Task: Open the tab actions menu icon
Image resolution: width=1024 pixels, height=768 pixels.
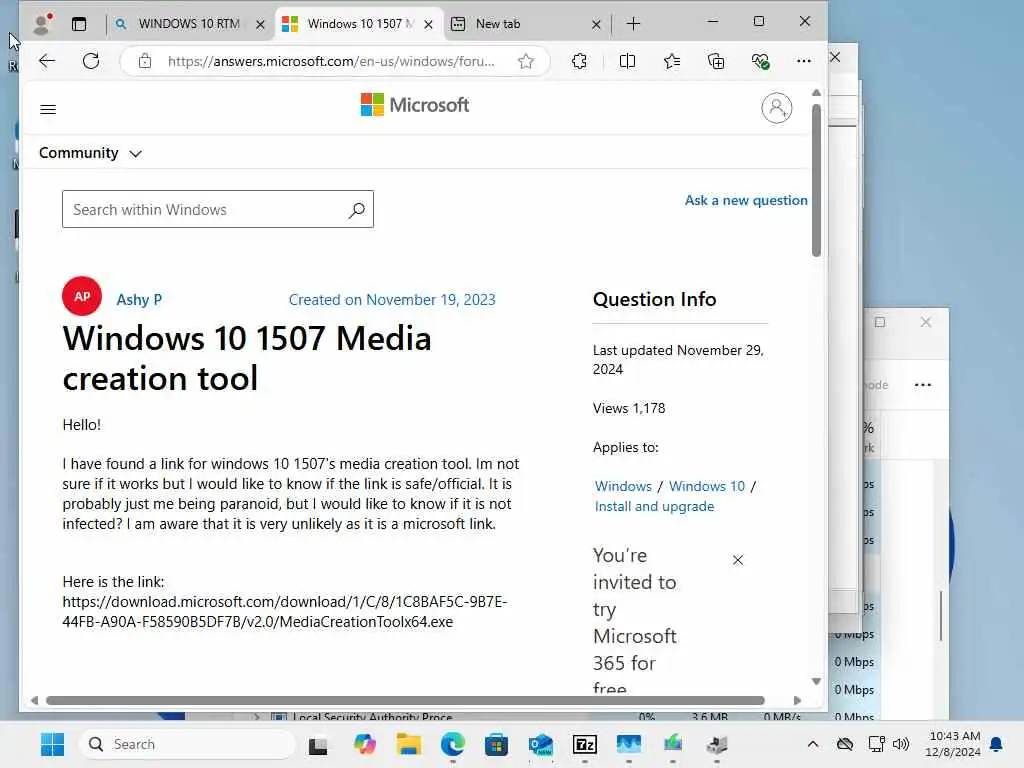Action: pos(79,24)
